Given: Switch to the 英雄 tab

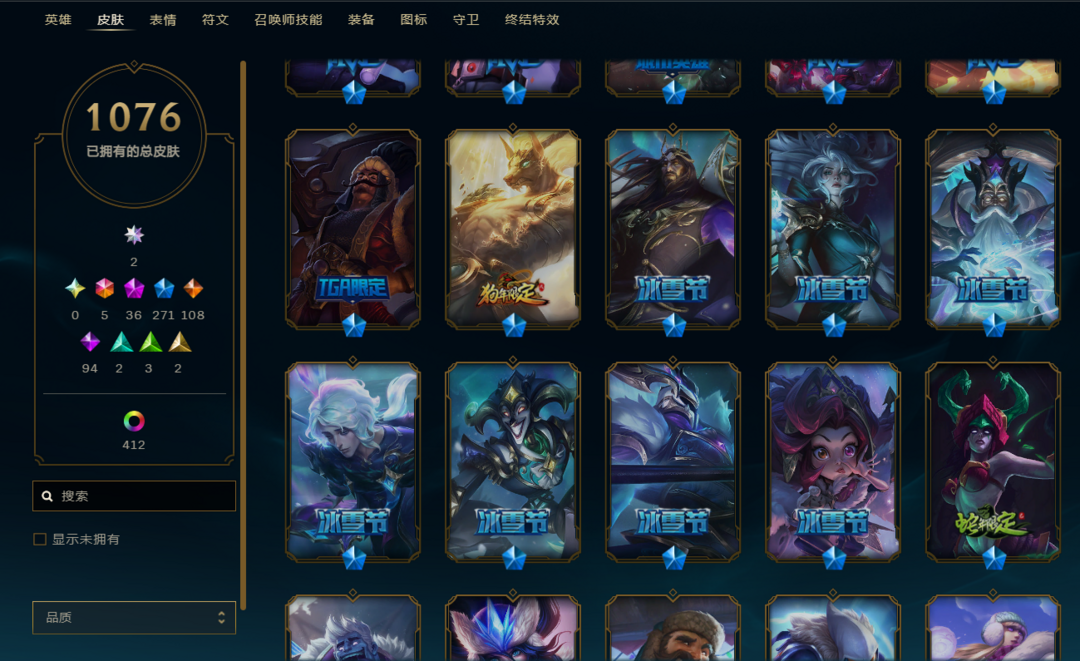Looking at the screenshot, I should pyautogui.click(x=59, y=20).
